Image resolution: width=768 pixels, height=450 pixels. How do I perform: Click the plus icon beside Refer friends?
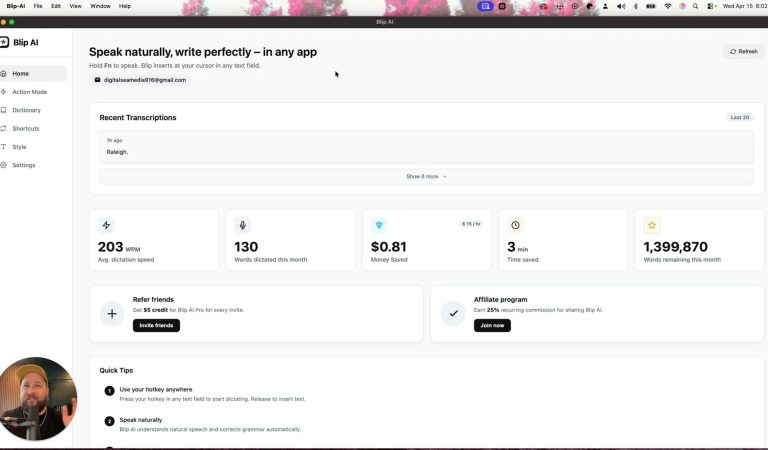click(113, 313)
